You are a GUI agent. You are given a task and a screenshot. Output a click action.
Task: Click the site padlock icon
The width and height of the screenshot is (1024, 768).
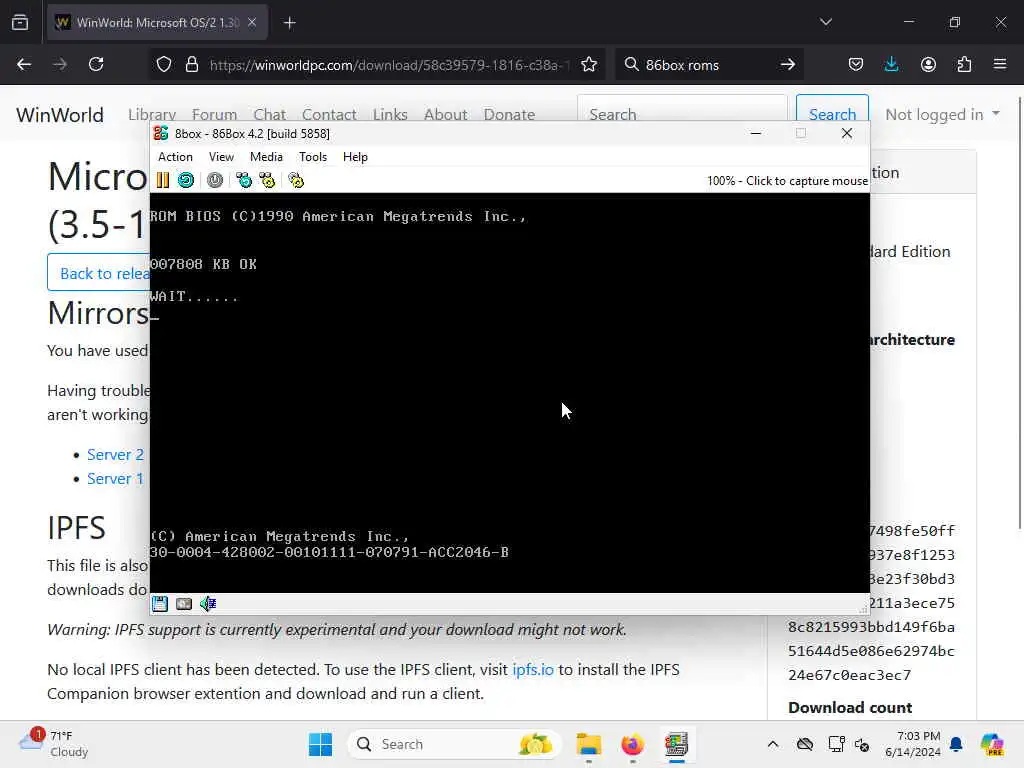[191, 65]
